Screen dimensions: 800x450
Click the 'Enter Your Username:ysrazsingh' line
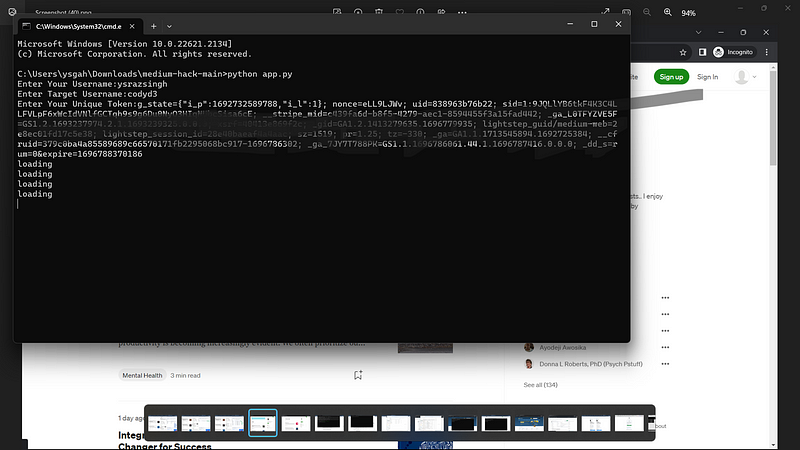pos(92,84)
